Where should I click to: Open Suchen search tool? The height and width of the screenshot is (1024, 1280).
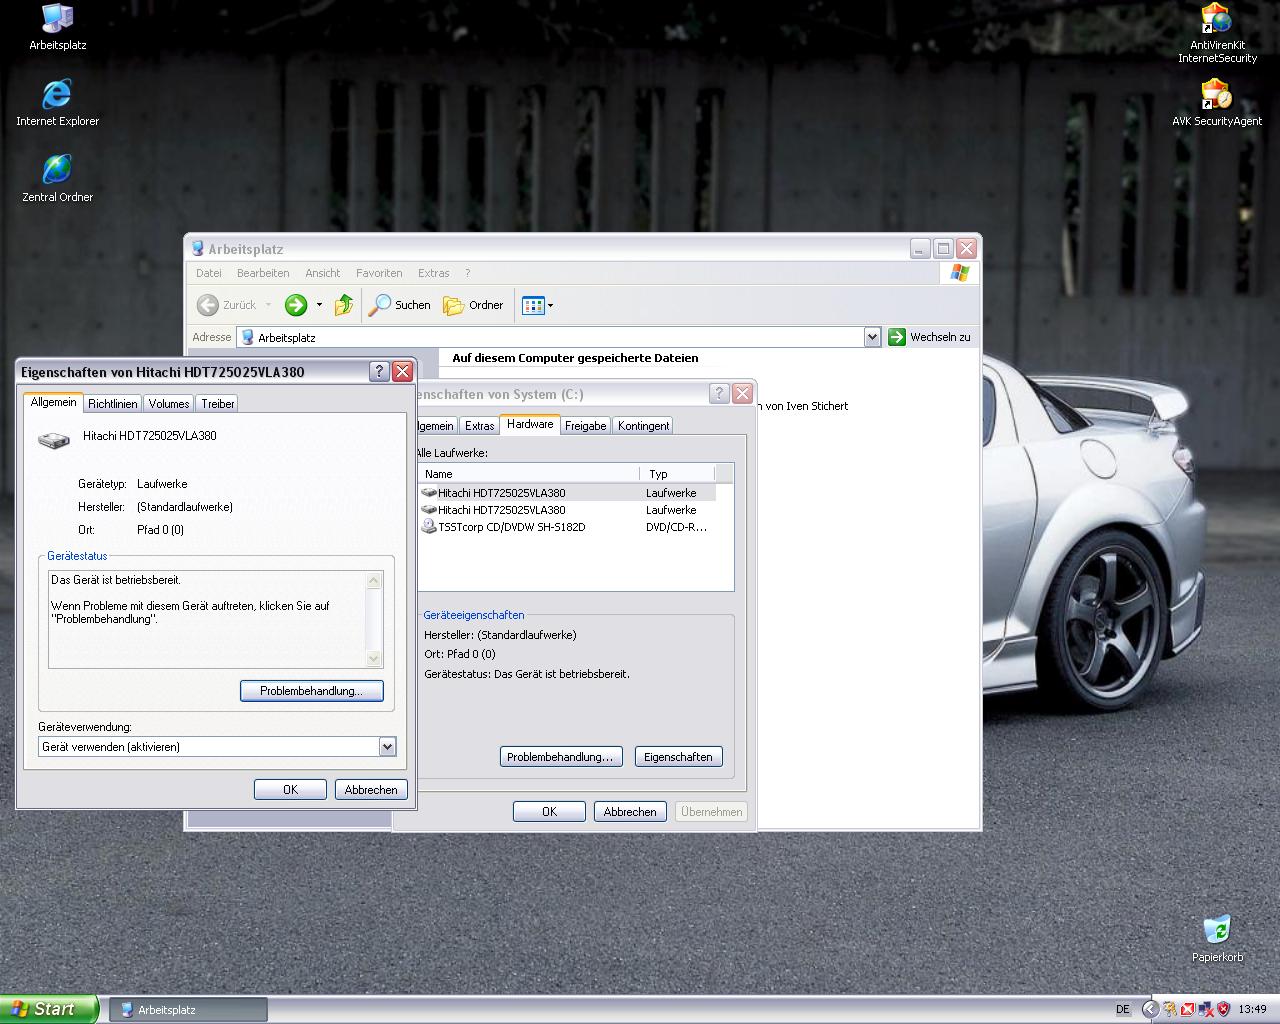click(x=400, y=305)
